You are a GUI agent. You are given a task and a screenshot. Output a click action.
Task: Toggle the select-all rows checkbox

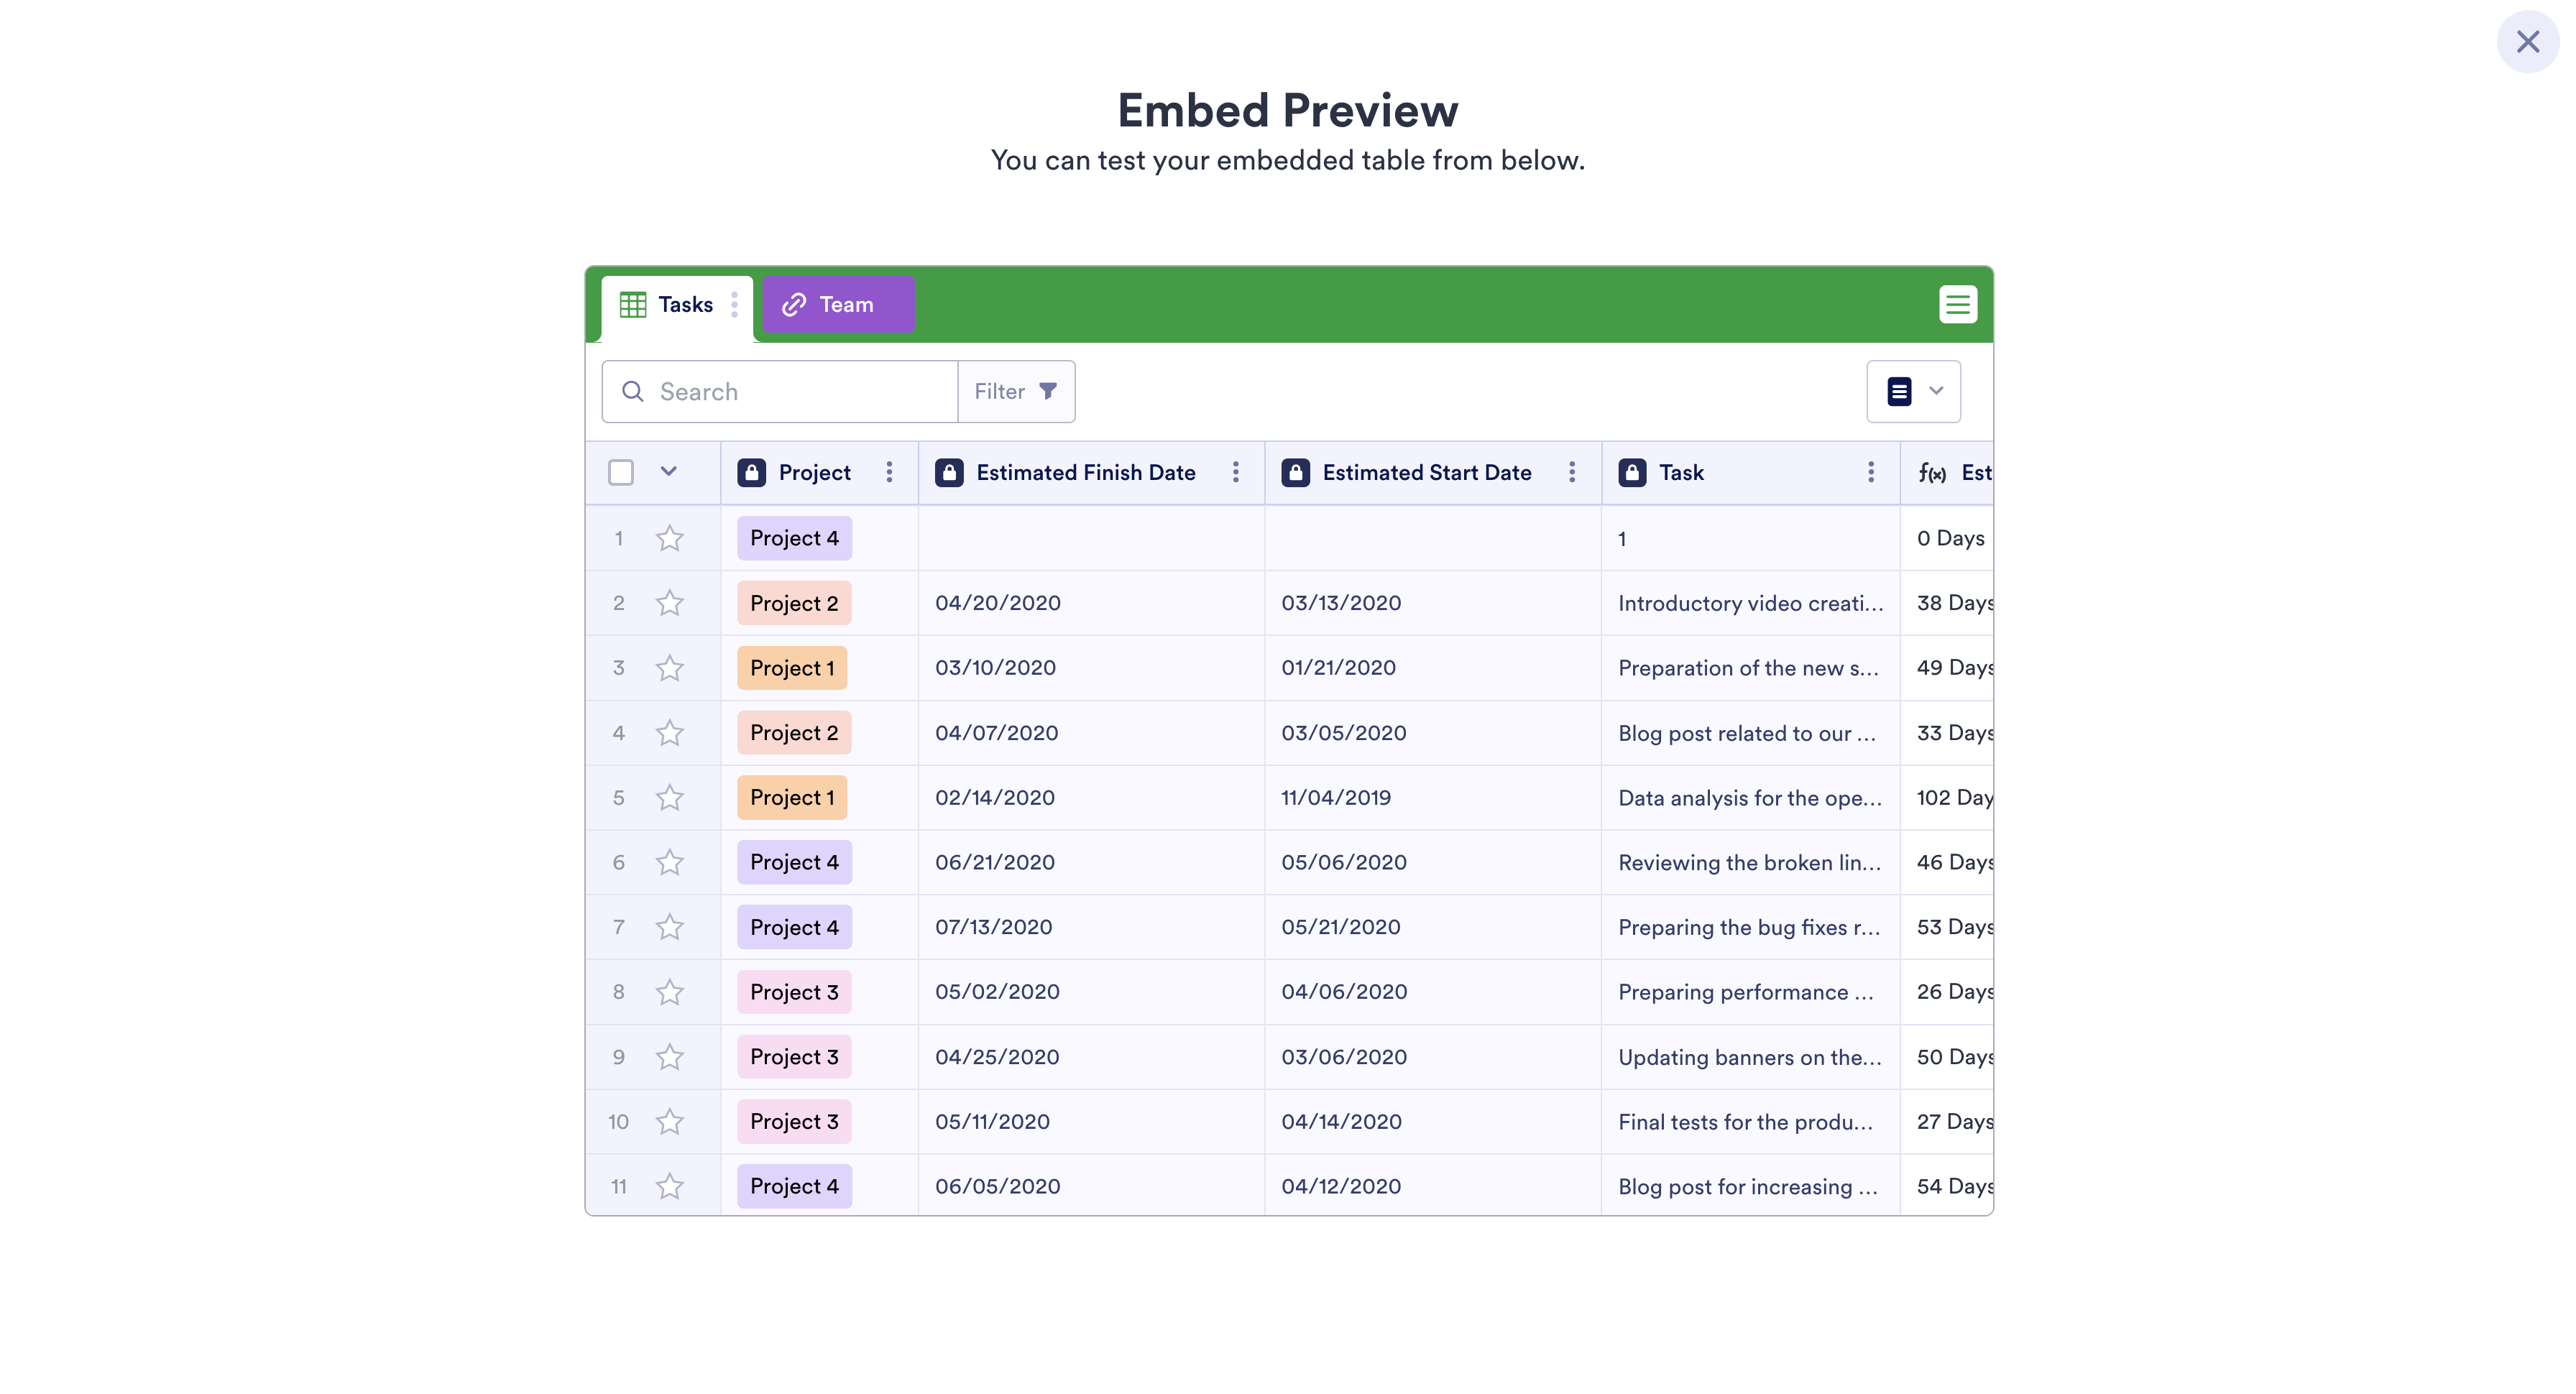pyautogui.click(x=621, y=472)
